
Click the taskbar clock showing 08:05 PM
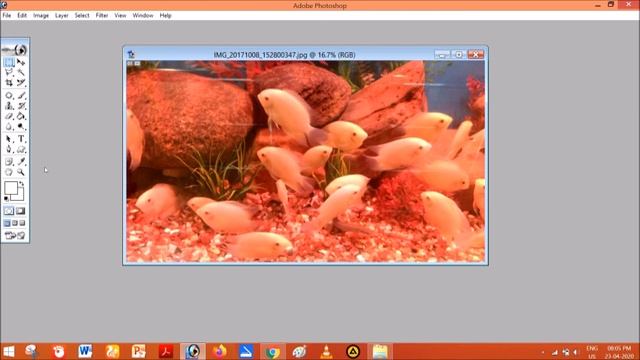619,352
